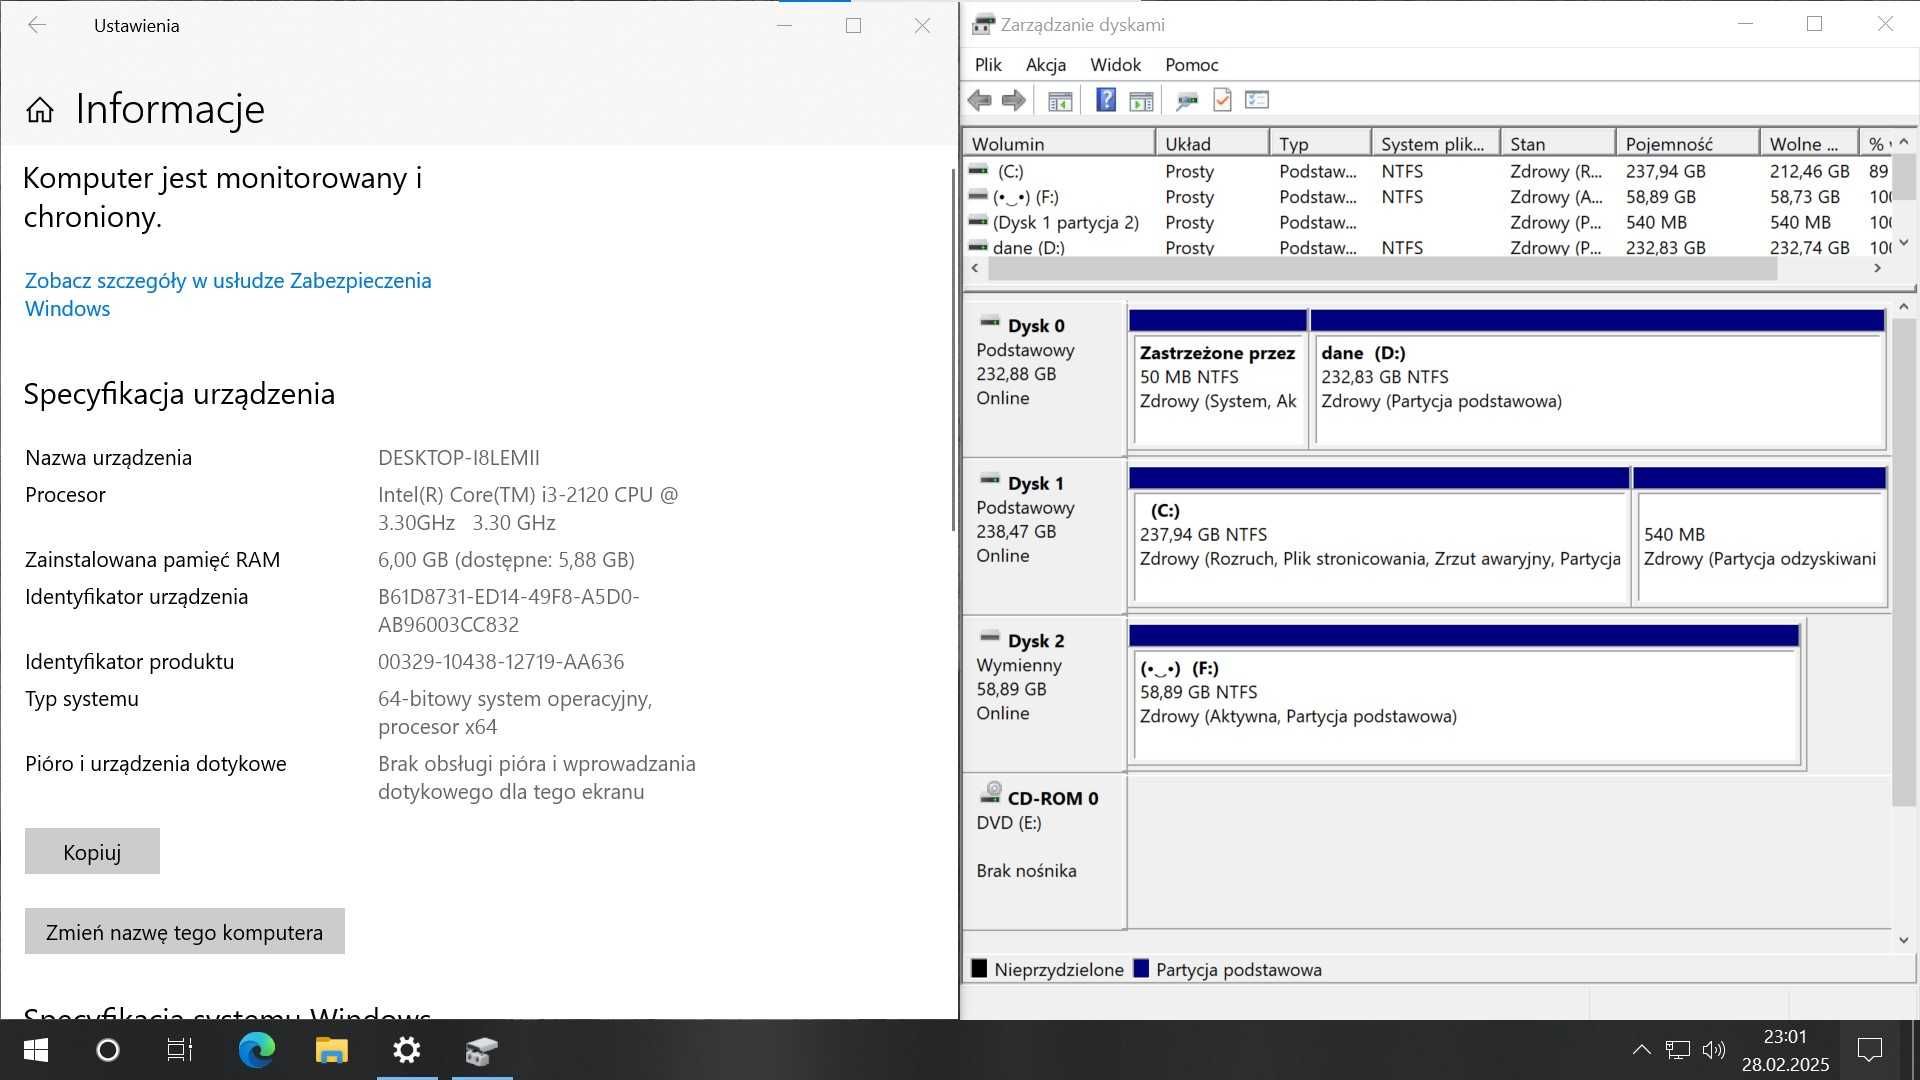Click the home icon beside Informacje
The width and height of the screenshot is (1920, 1080).
pos(40,110)
